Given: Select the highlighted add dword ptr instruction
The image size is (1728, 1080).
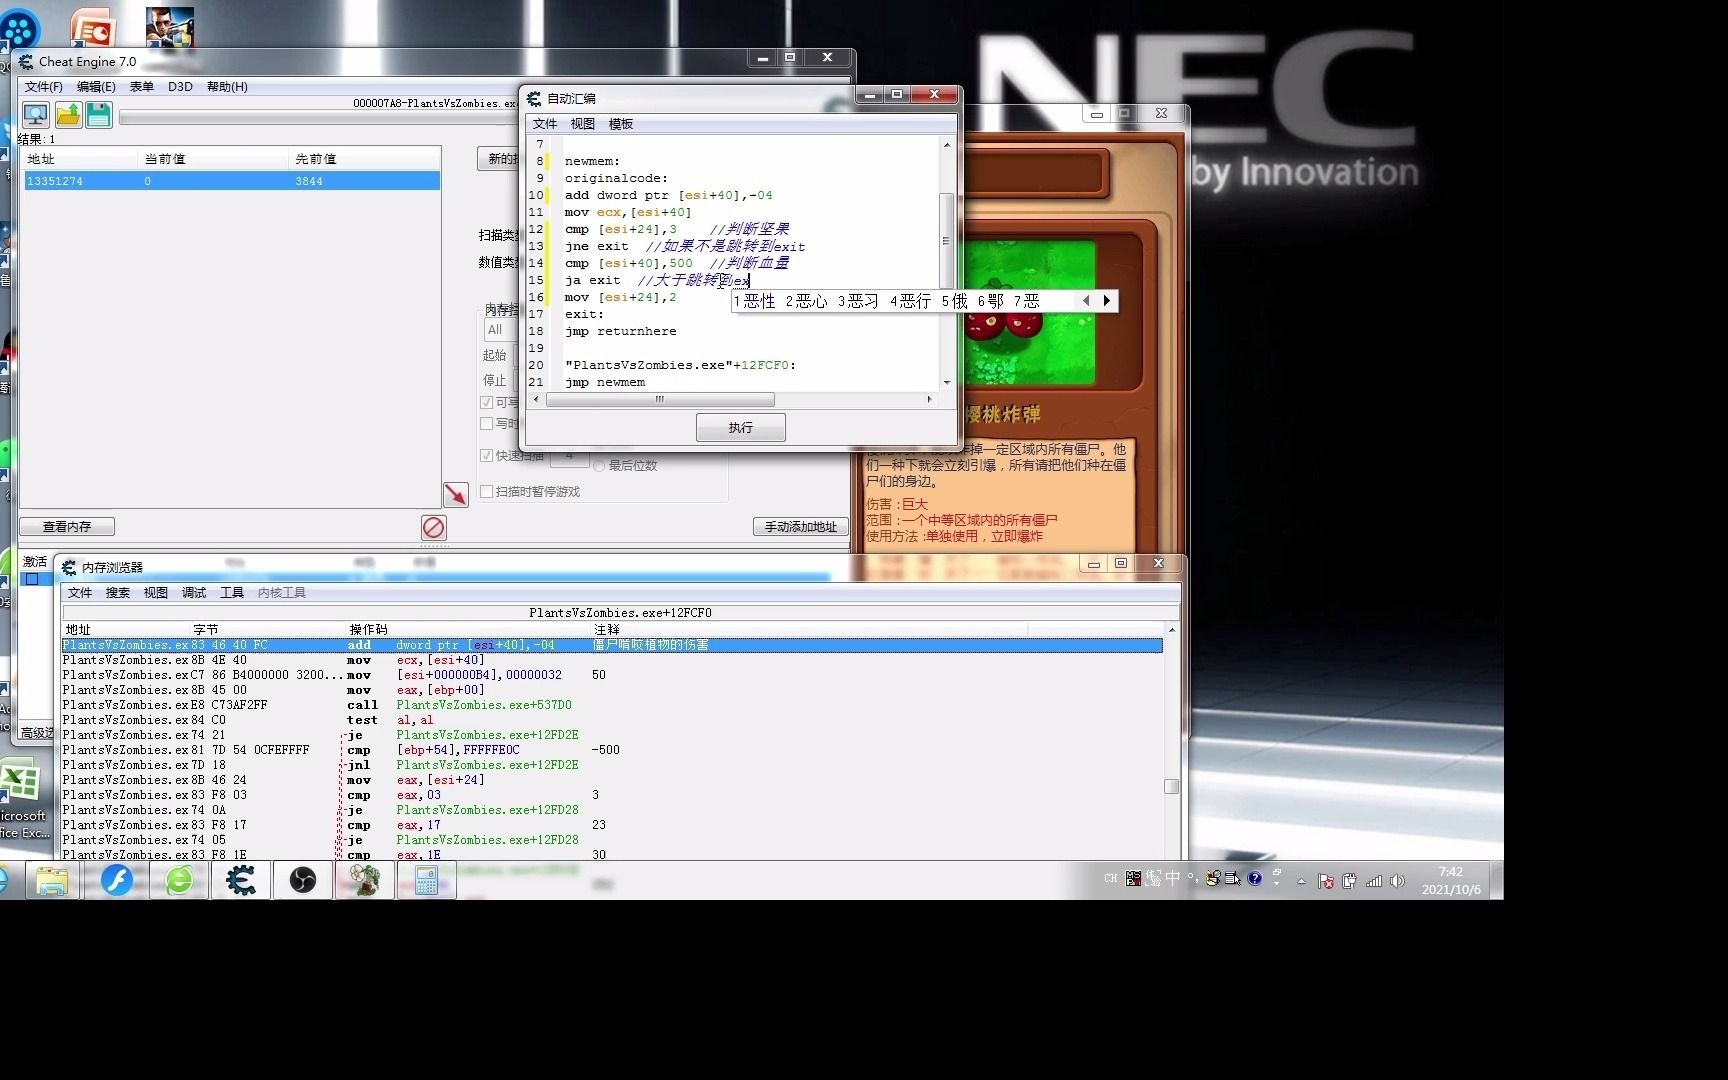Looking at the screenshot, I should point(612,645).
